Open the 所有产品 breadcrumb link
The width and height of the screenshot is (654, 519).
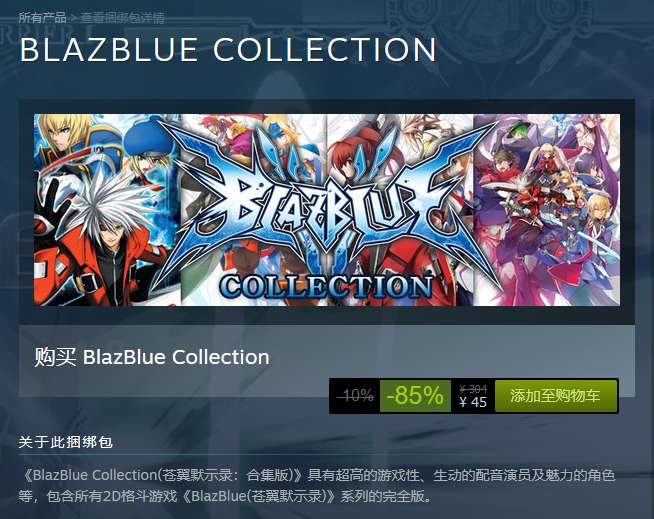[x=43, y=18]
